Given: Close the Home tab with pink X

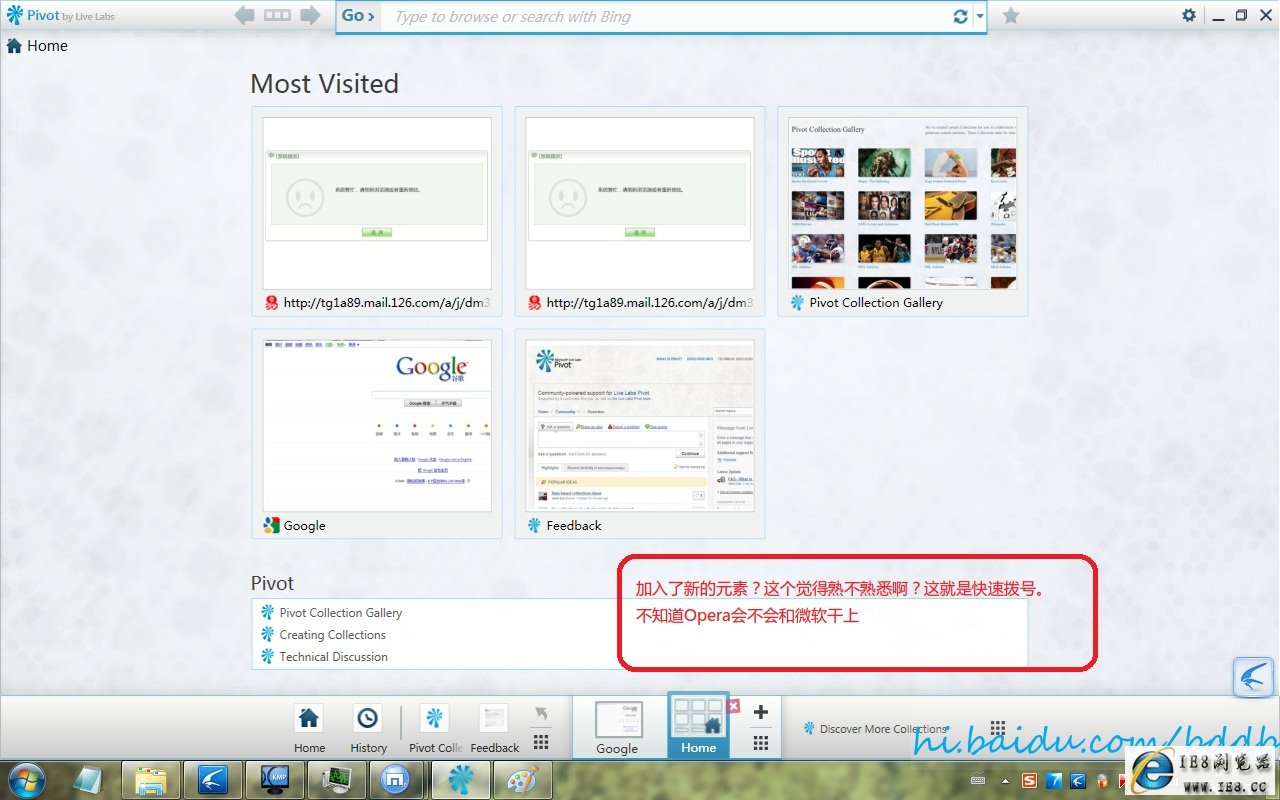Looking at the screenshot, I should [734, 706].
